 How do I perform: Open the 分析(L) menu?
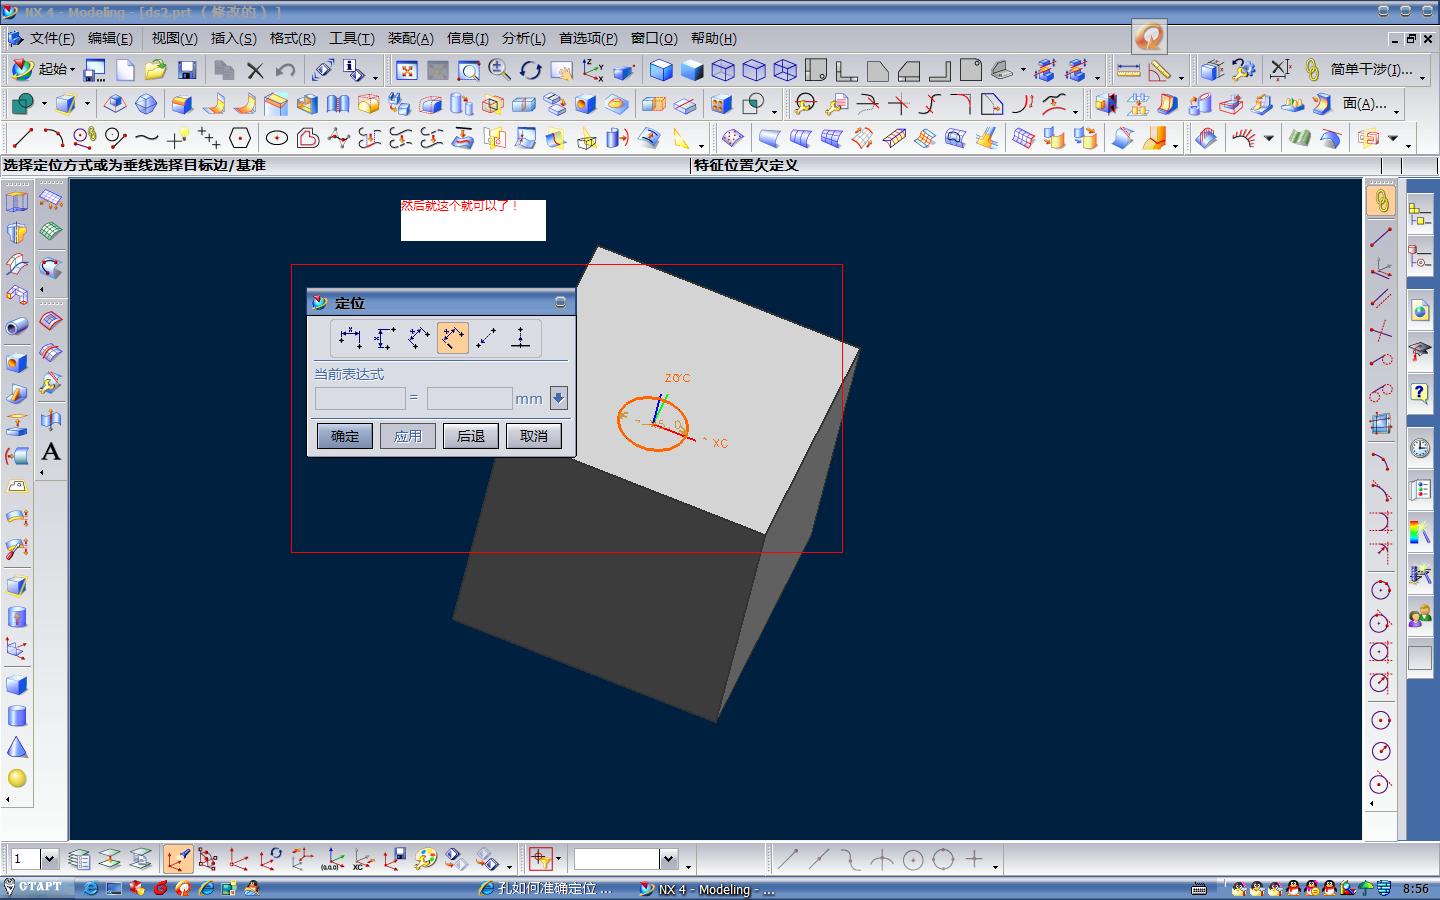(524, 38)
